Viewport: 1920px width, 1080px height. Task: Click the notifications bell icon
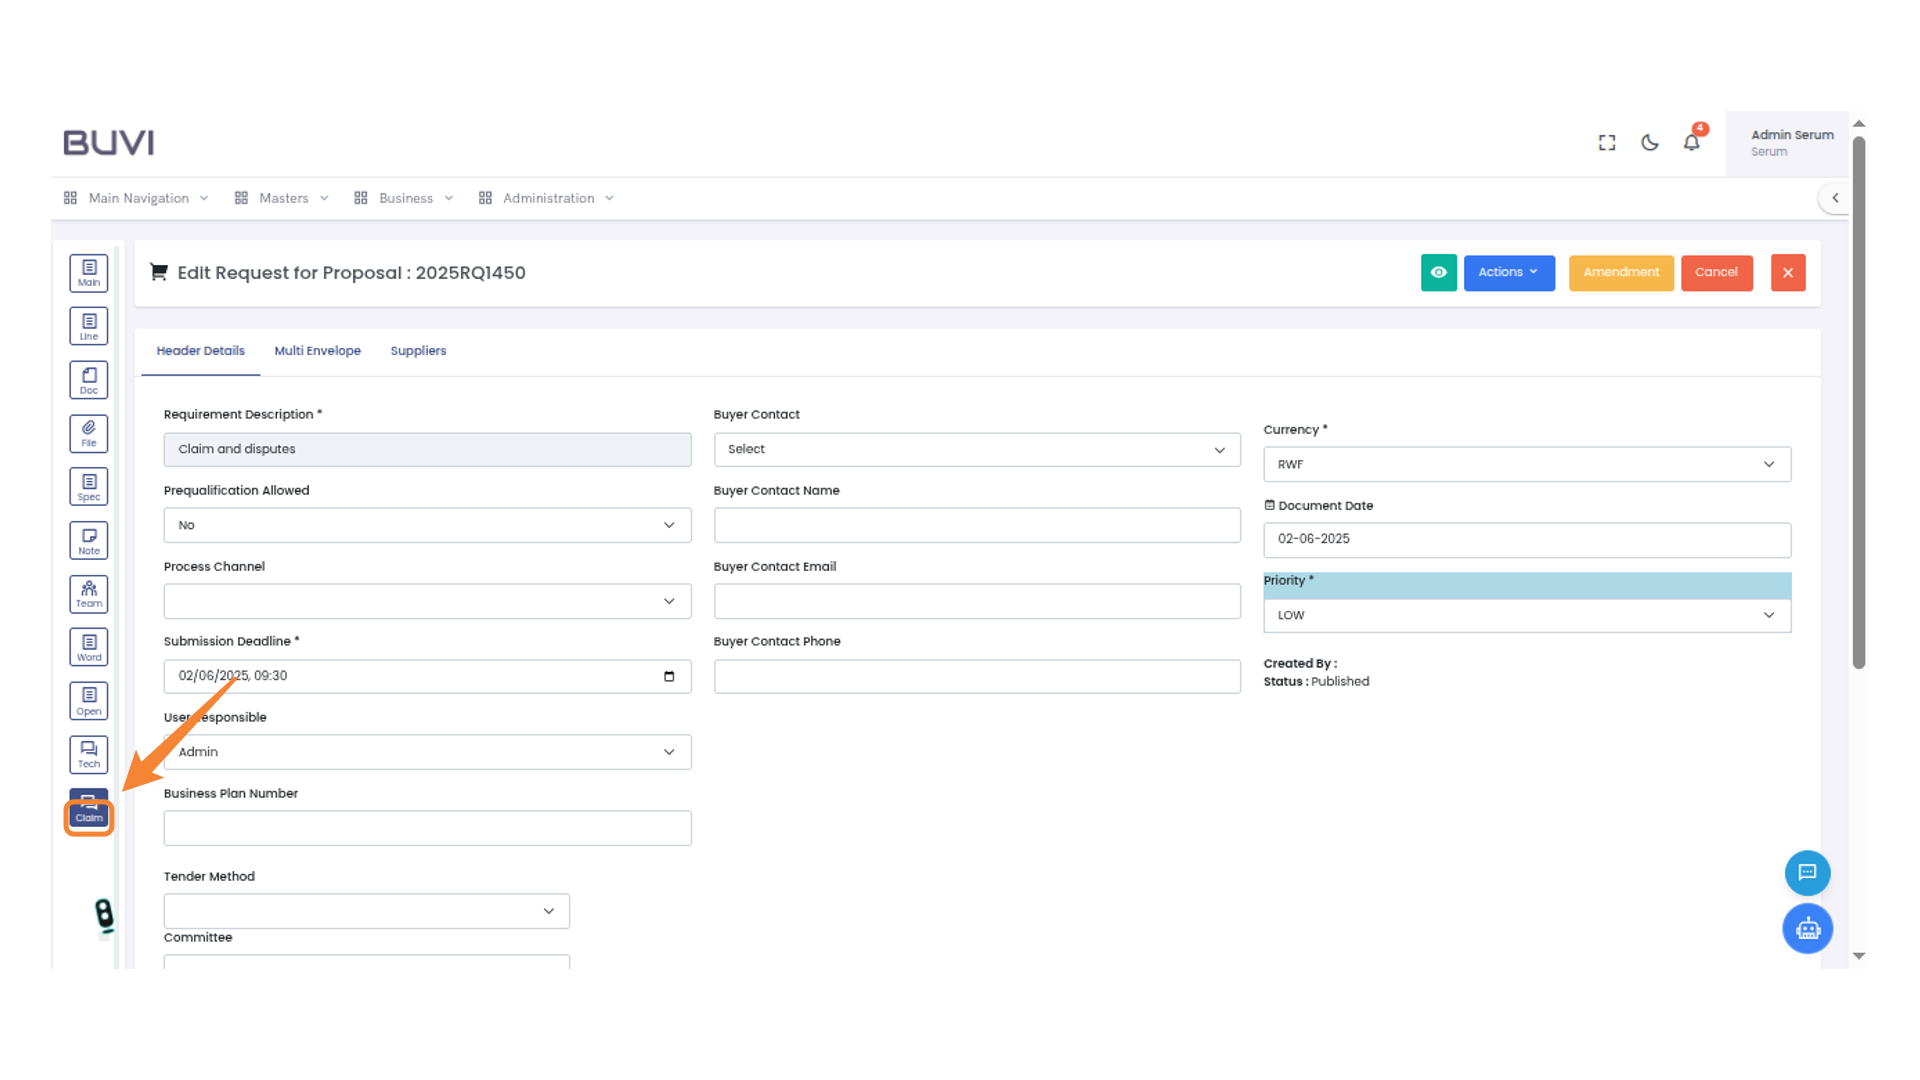click(1691, 143)
